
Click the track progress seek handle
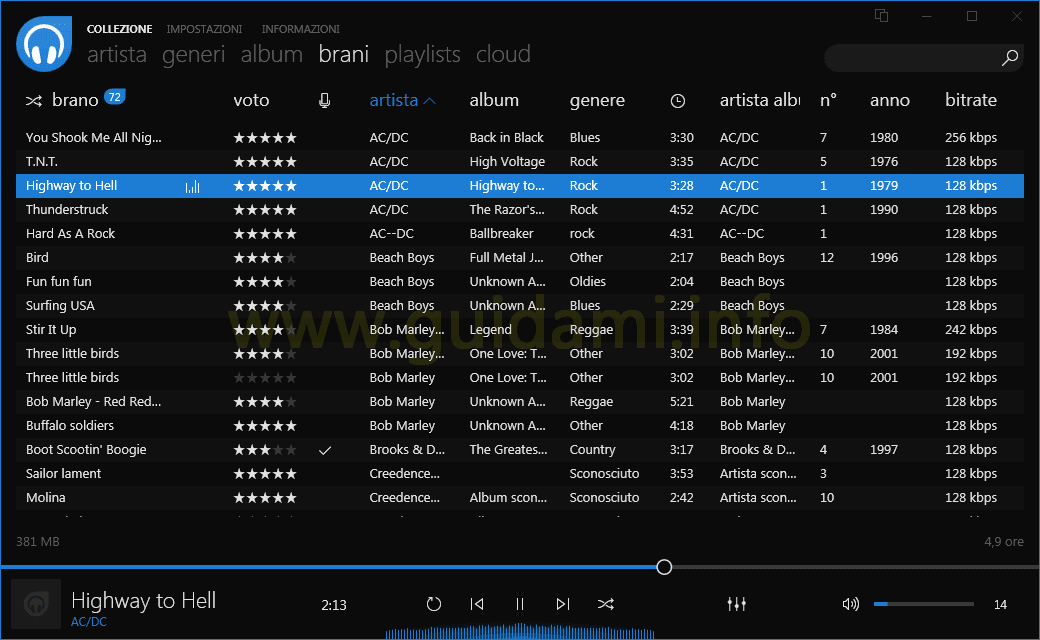tap(664, 567)
